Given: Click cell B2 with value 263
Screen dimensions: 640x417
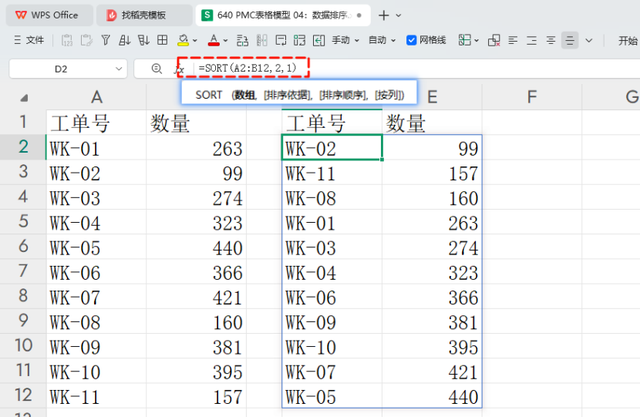Looking at the screenshot, I should pos(196,147).
